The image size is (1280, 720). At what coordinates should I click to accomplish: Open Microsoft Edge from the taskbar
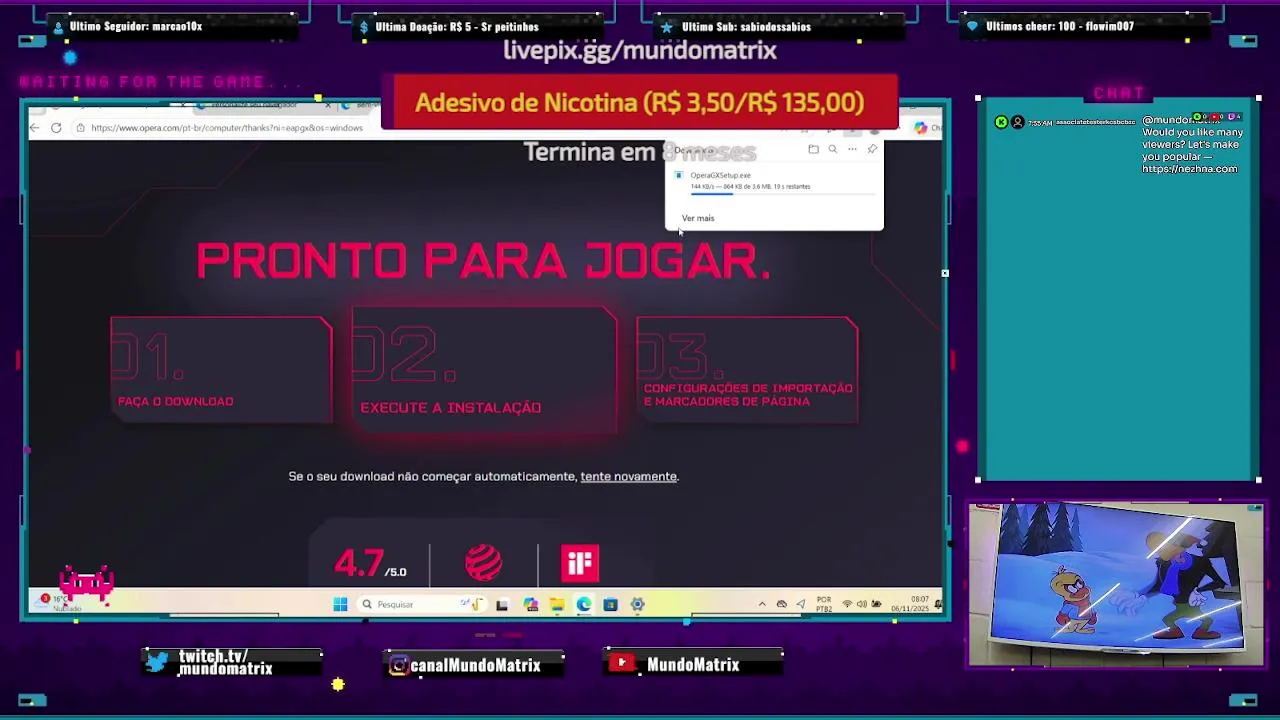[x=584, y=604]
